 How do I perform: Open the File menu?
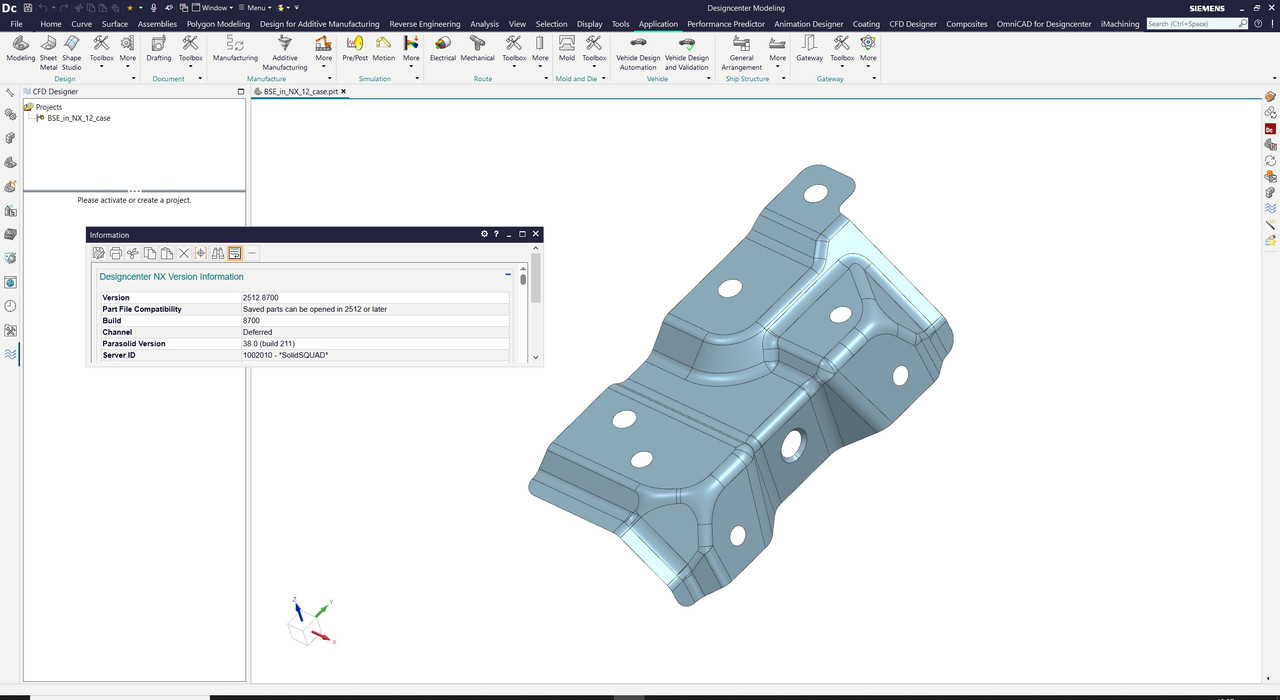pyautogui.click(x=16, y=24)
